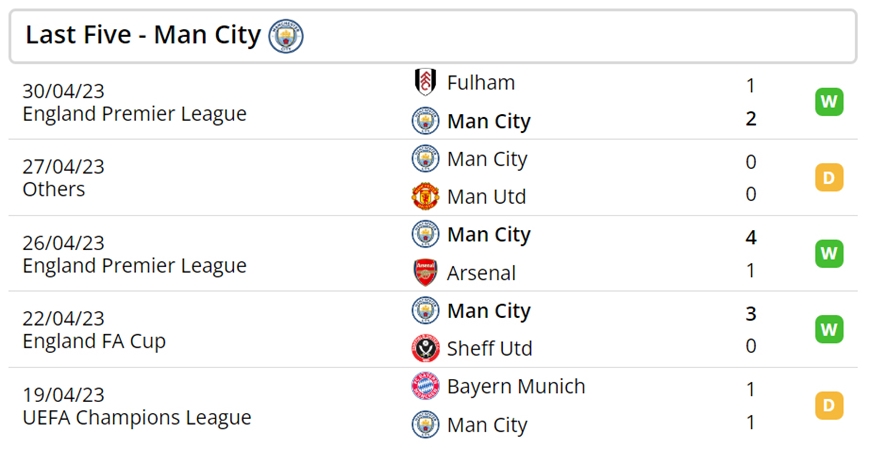Select the Sheff Utd team name

tap(489, 349)
